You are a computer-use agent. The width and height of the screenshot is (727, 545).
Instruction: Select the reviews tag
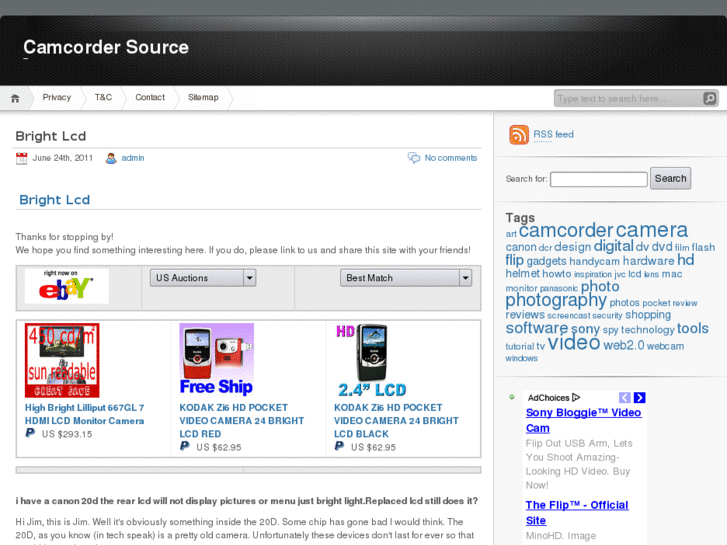(x=525, y=315)
